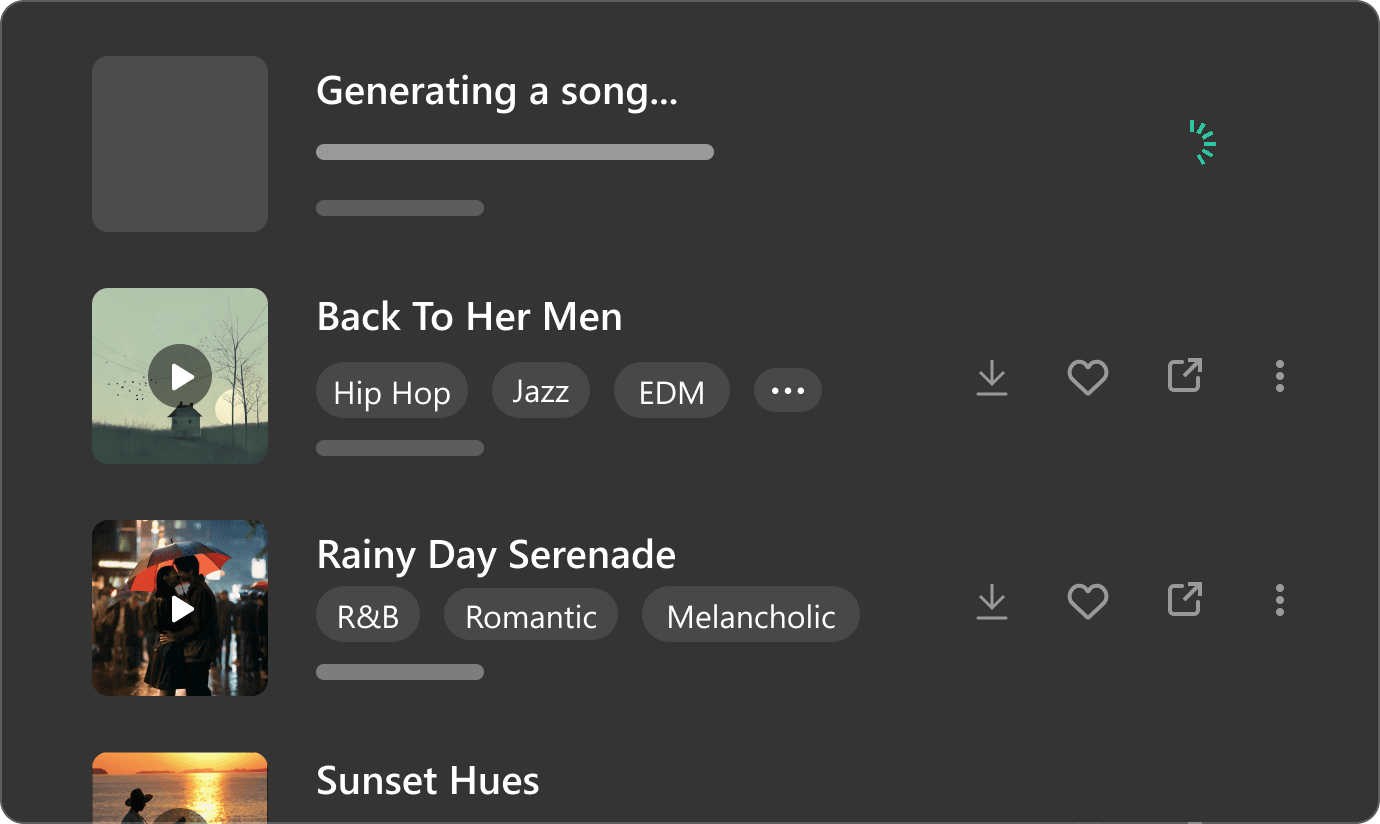The width and height of the screenshot is (1380, 824).
Task: Expand hidden tags with the ellipsis chip
Action: pos(788,391)
